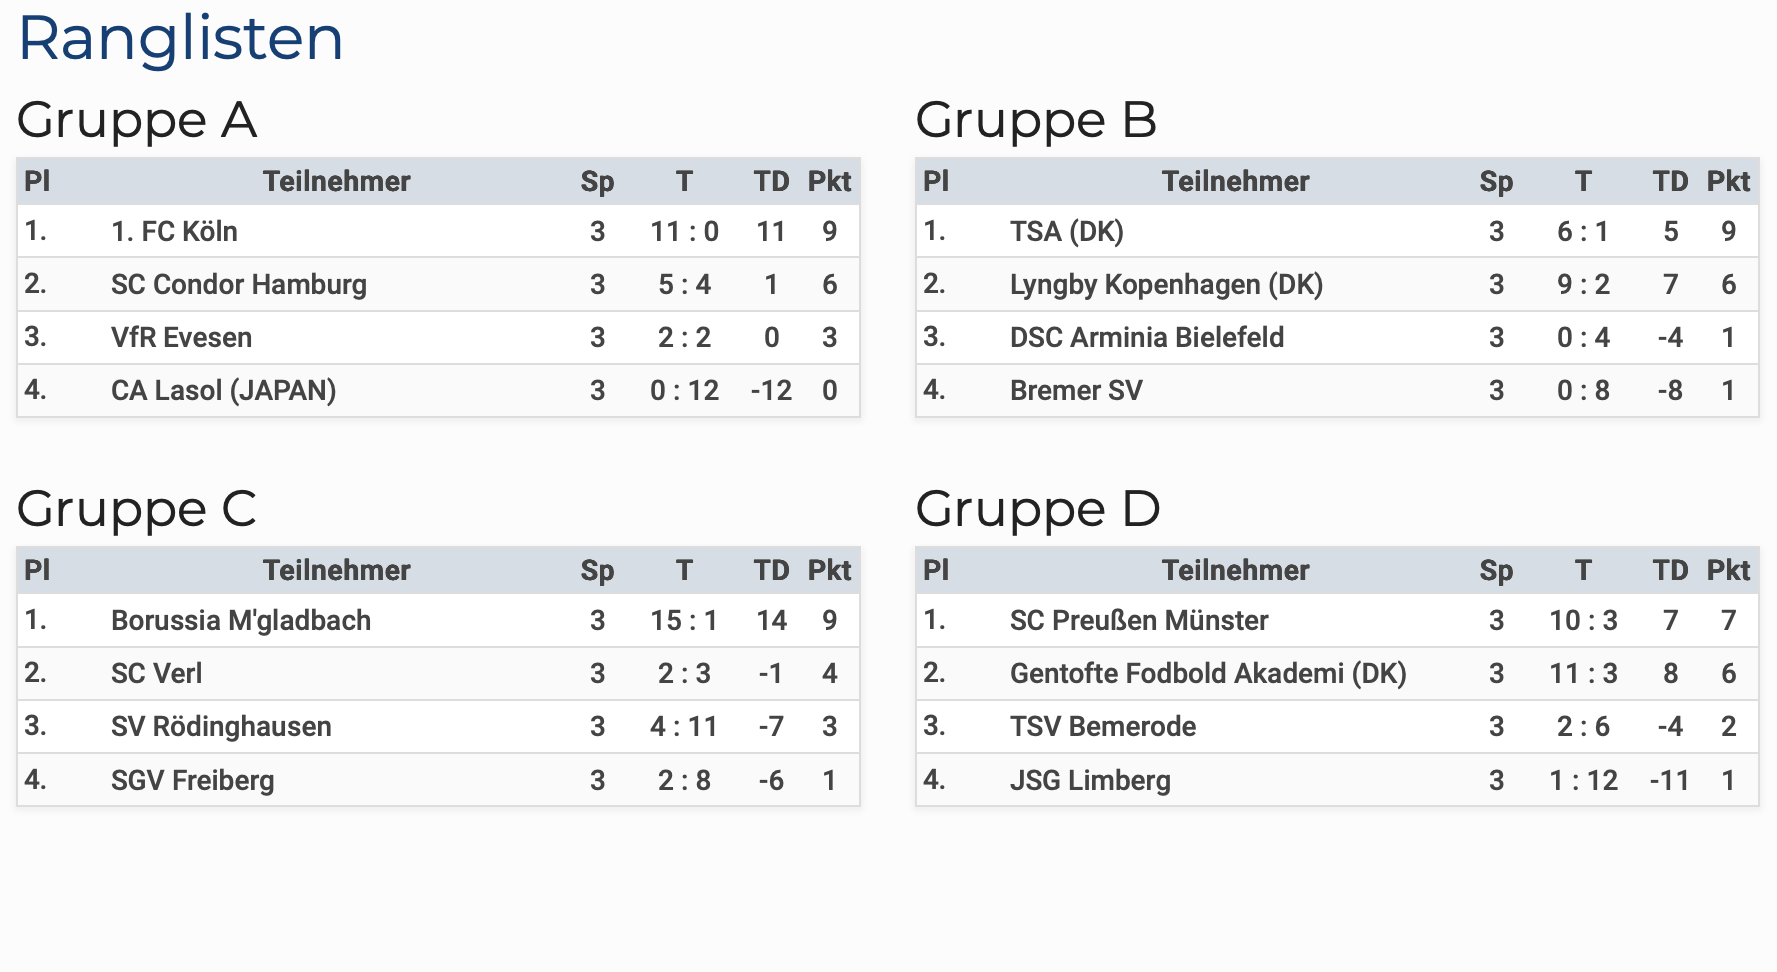Click the Ranglisten page heading
Image resolution: width=1777 pixels, height=972 pixels.
[x=181, y=39]
